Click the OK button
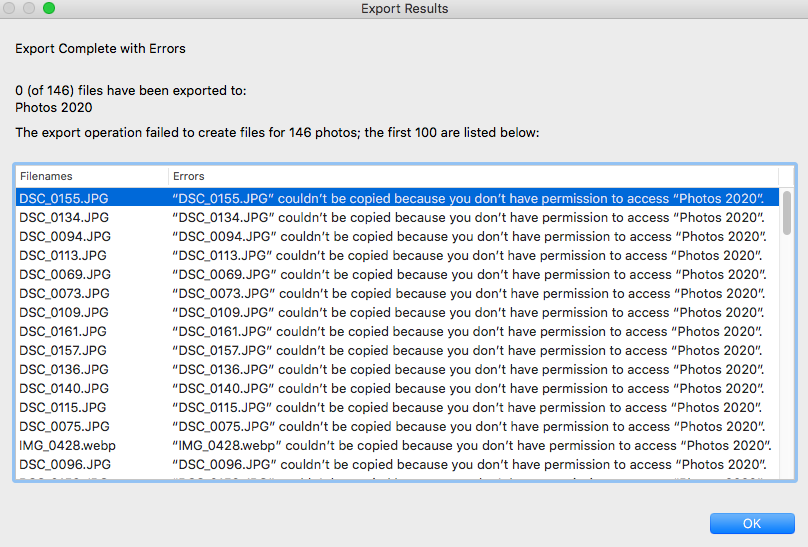 click(x=752, y=523)
